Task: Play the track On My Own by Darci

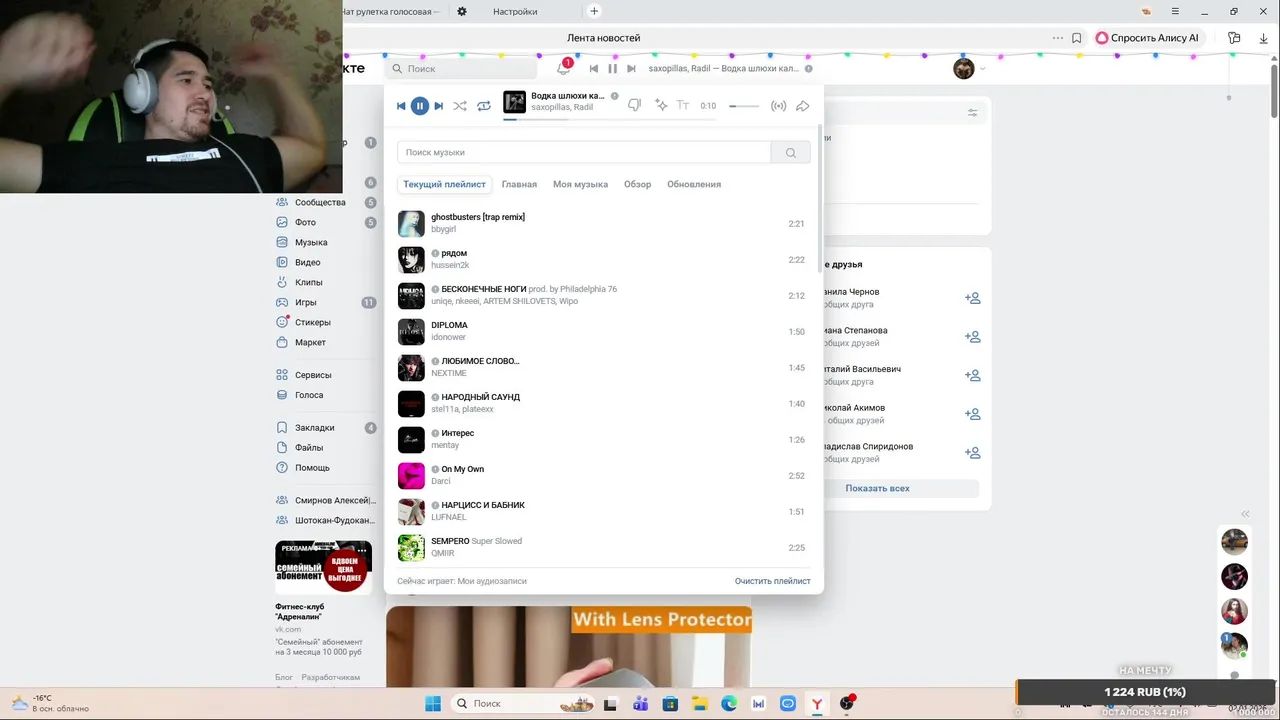Action: [x=604, y=475]
